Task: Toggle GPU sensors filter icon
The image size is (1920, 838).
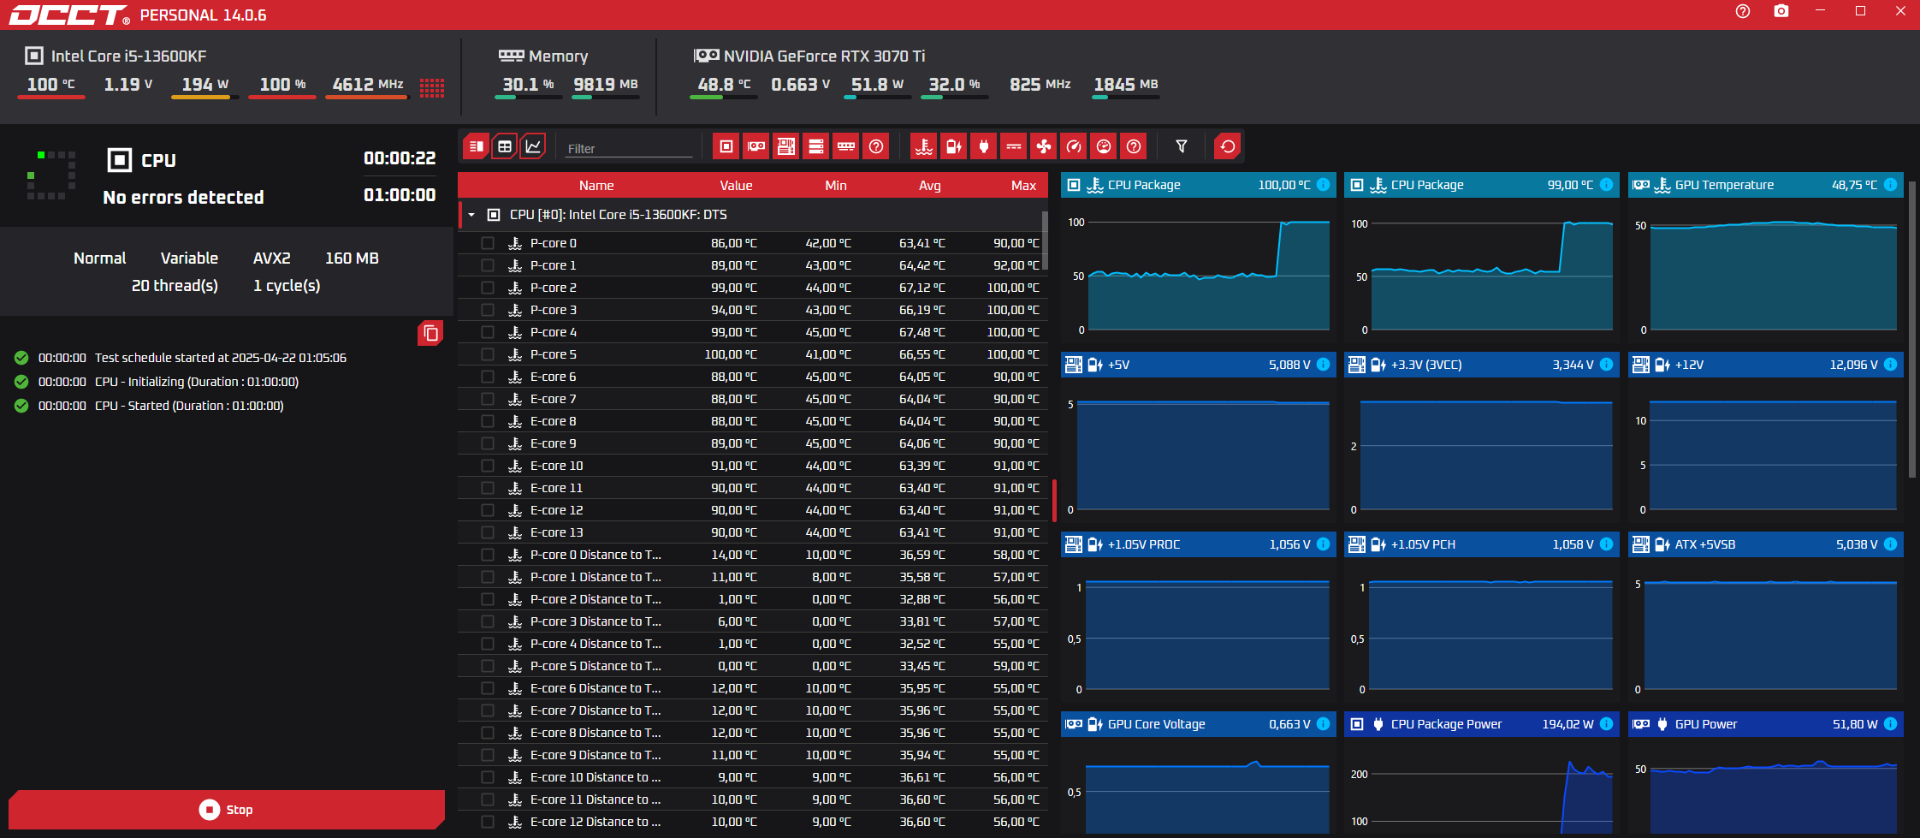Action: pyautogui.click(x=756, y=147)
